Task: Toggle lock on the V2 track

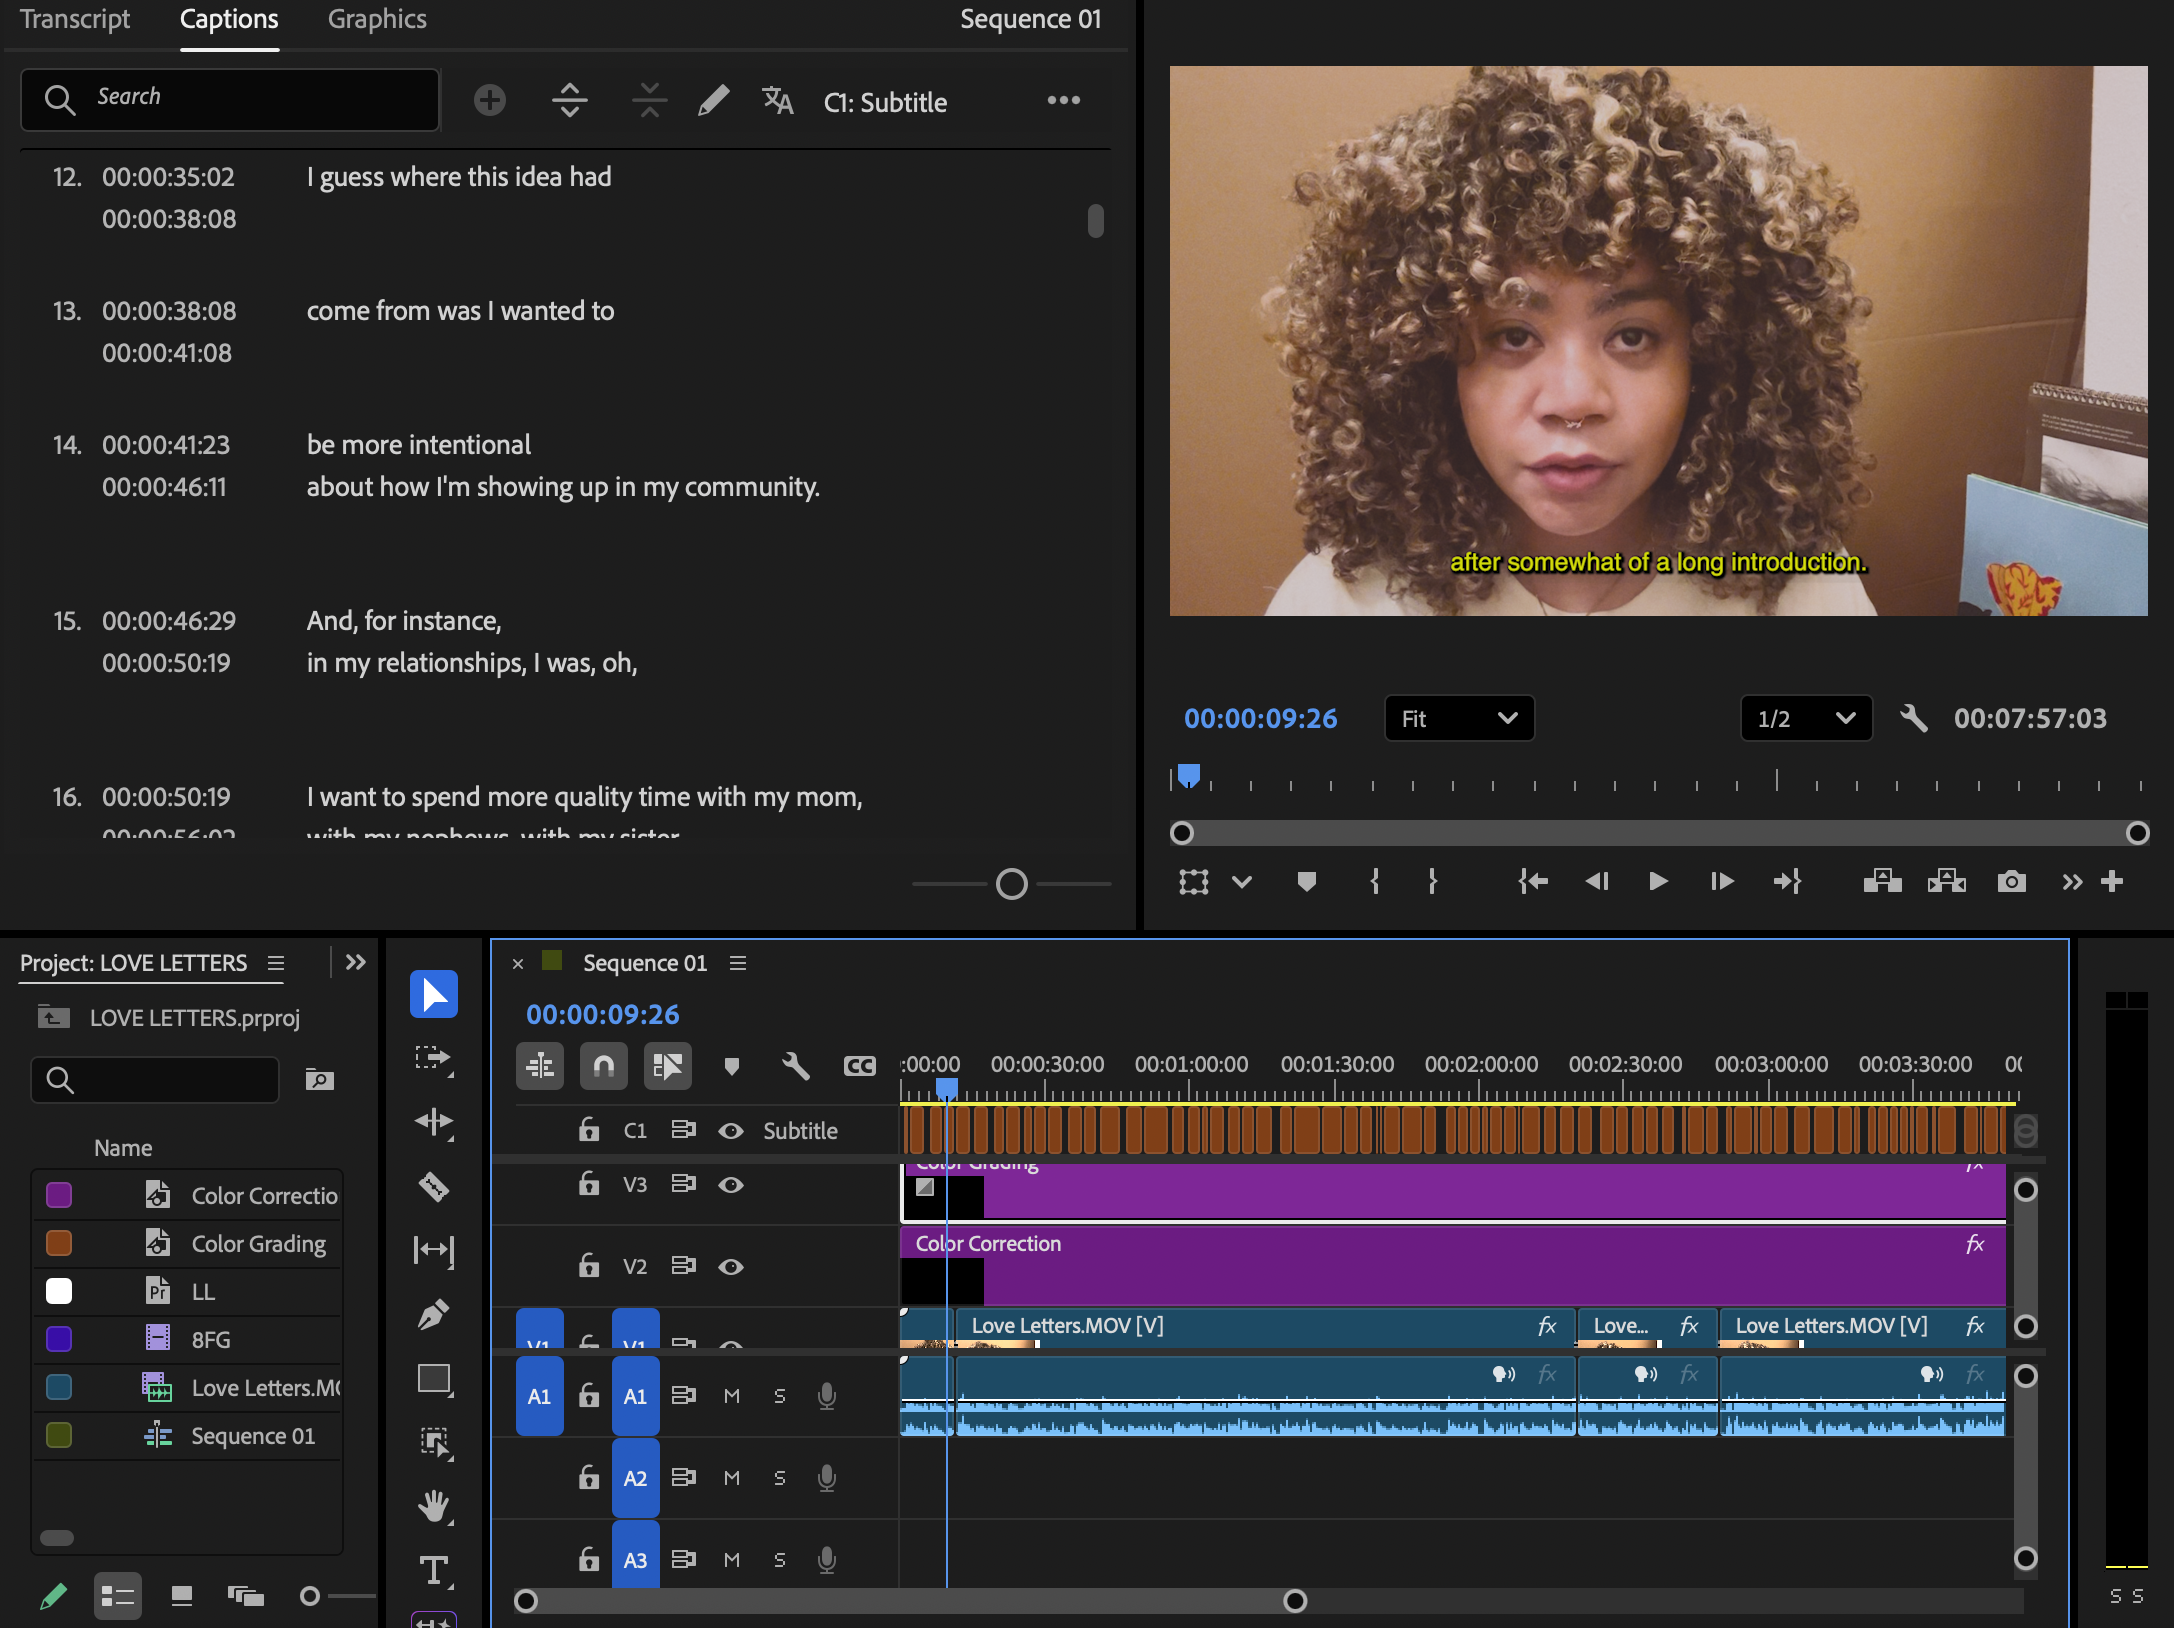Action: coord(589,1266)
